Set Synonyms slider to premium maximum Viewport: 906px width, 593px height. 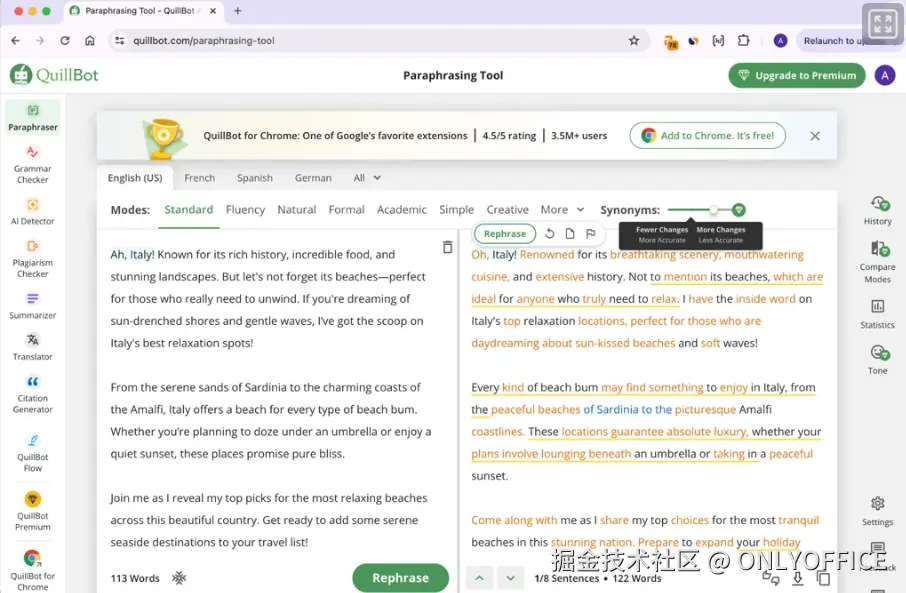(x=738, y=210)
